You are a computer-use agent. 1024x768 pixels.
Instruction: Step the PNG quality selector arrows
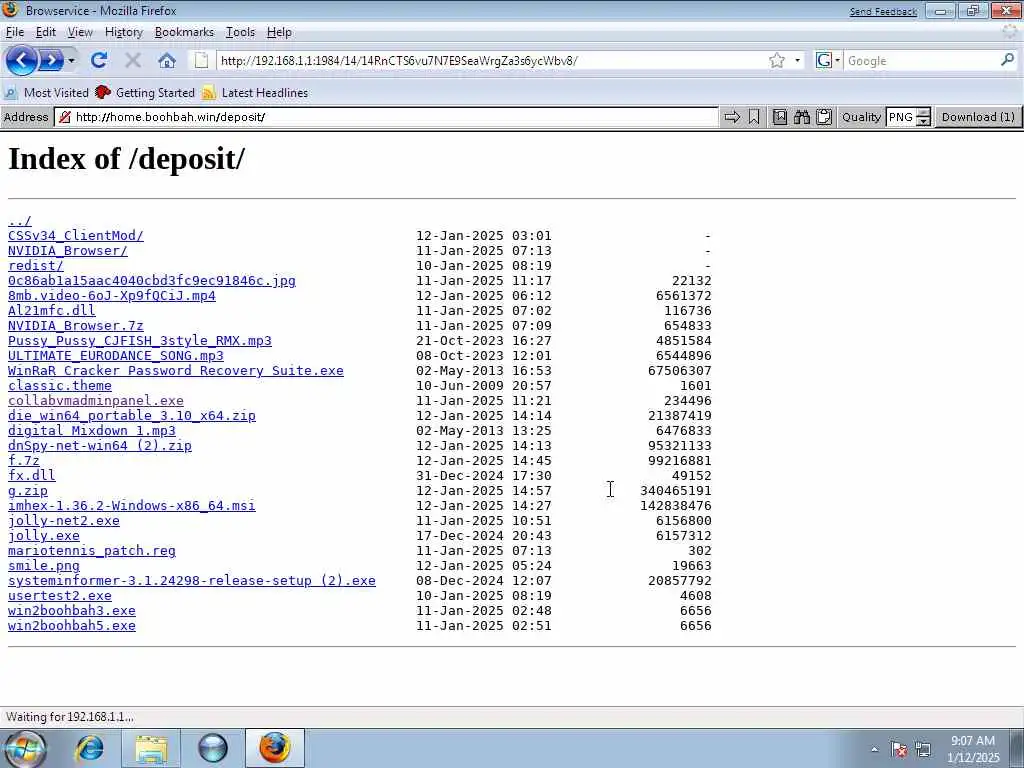923,118
